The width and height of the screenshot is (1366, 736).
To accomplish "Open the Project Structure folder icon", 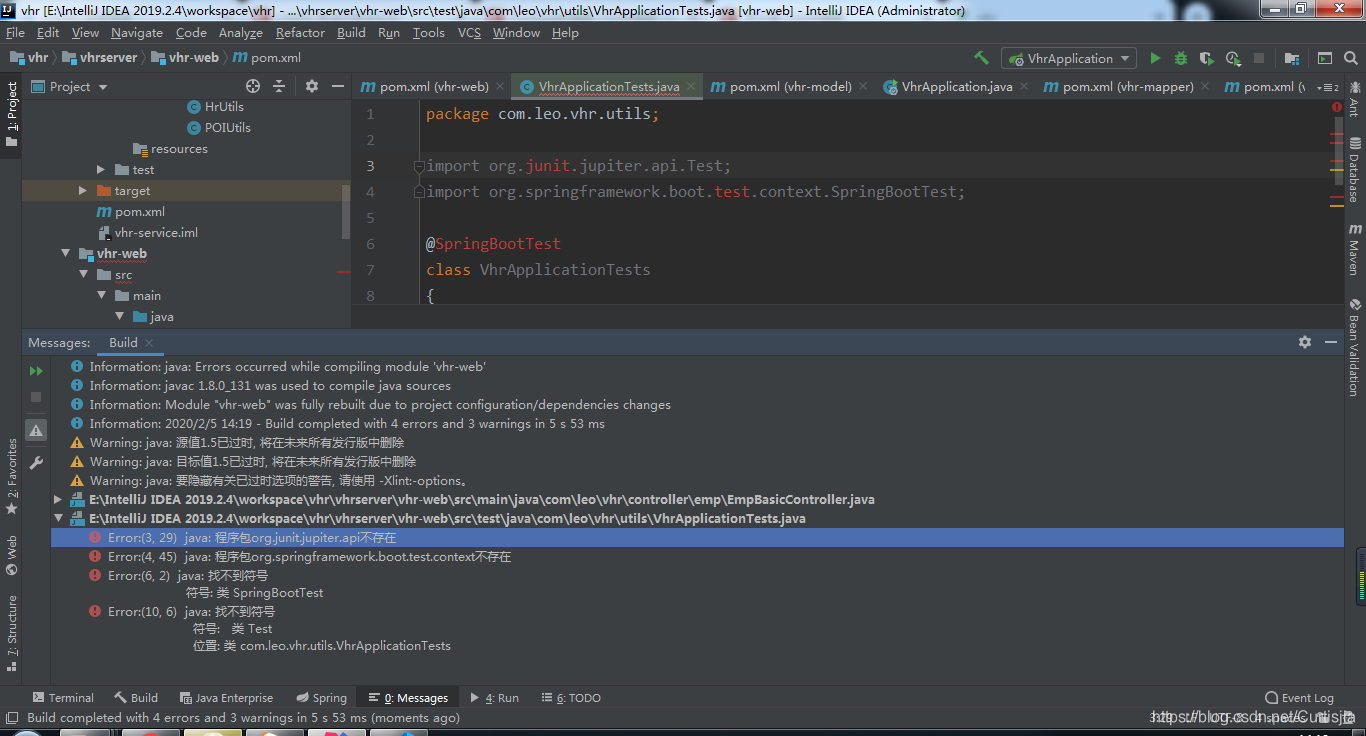I will (1292, 58).
